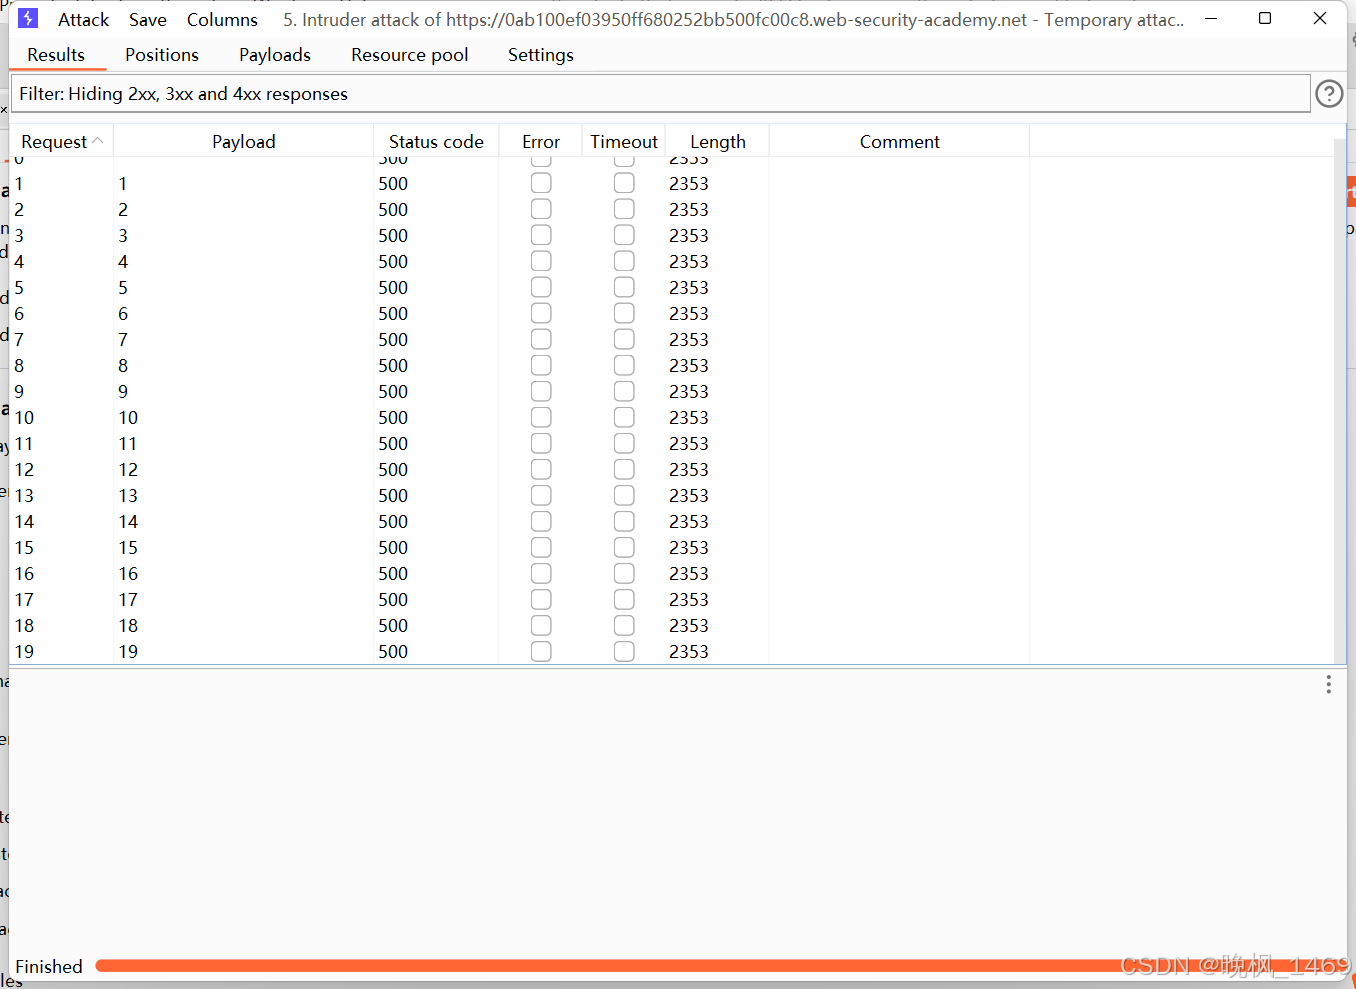This screenshot has height=989, width=1356.
Task: Click the Save menu to save results
Action: [147, 18]
